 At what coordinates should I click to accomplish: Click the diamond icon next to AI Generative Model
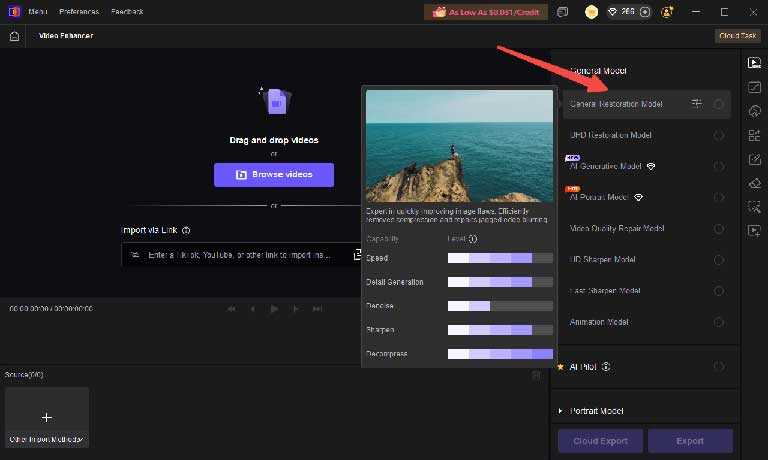651,167
